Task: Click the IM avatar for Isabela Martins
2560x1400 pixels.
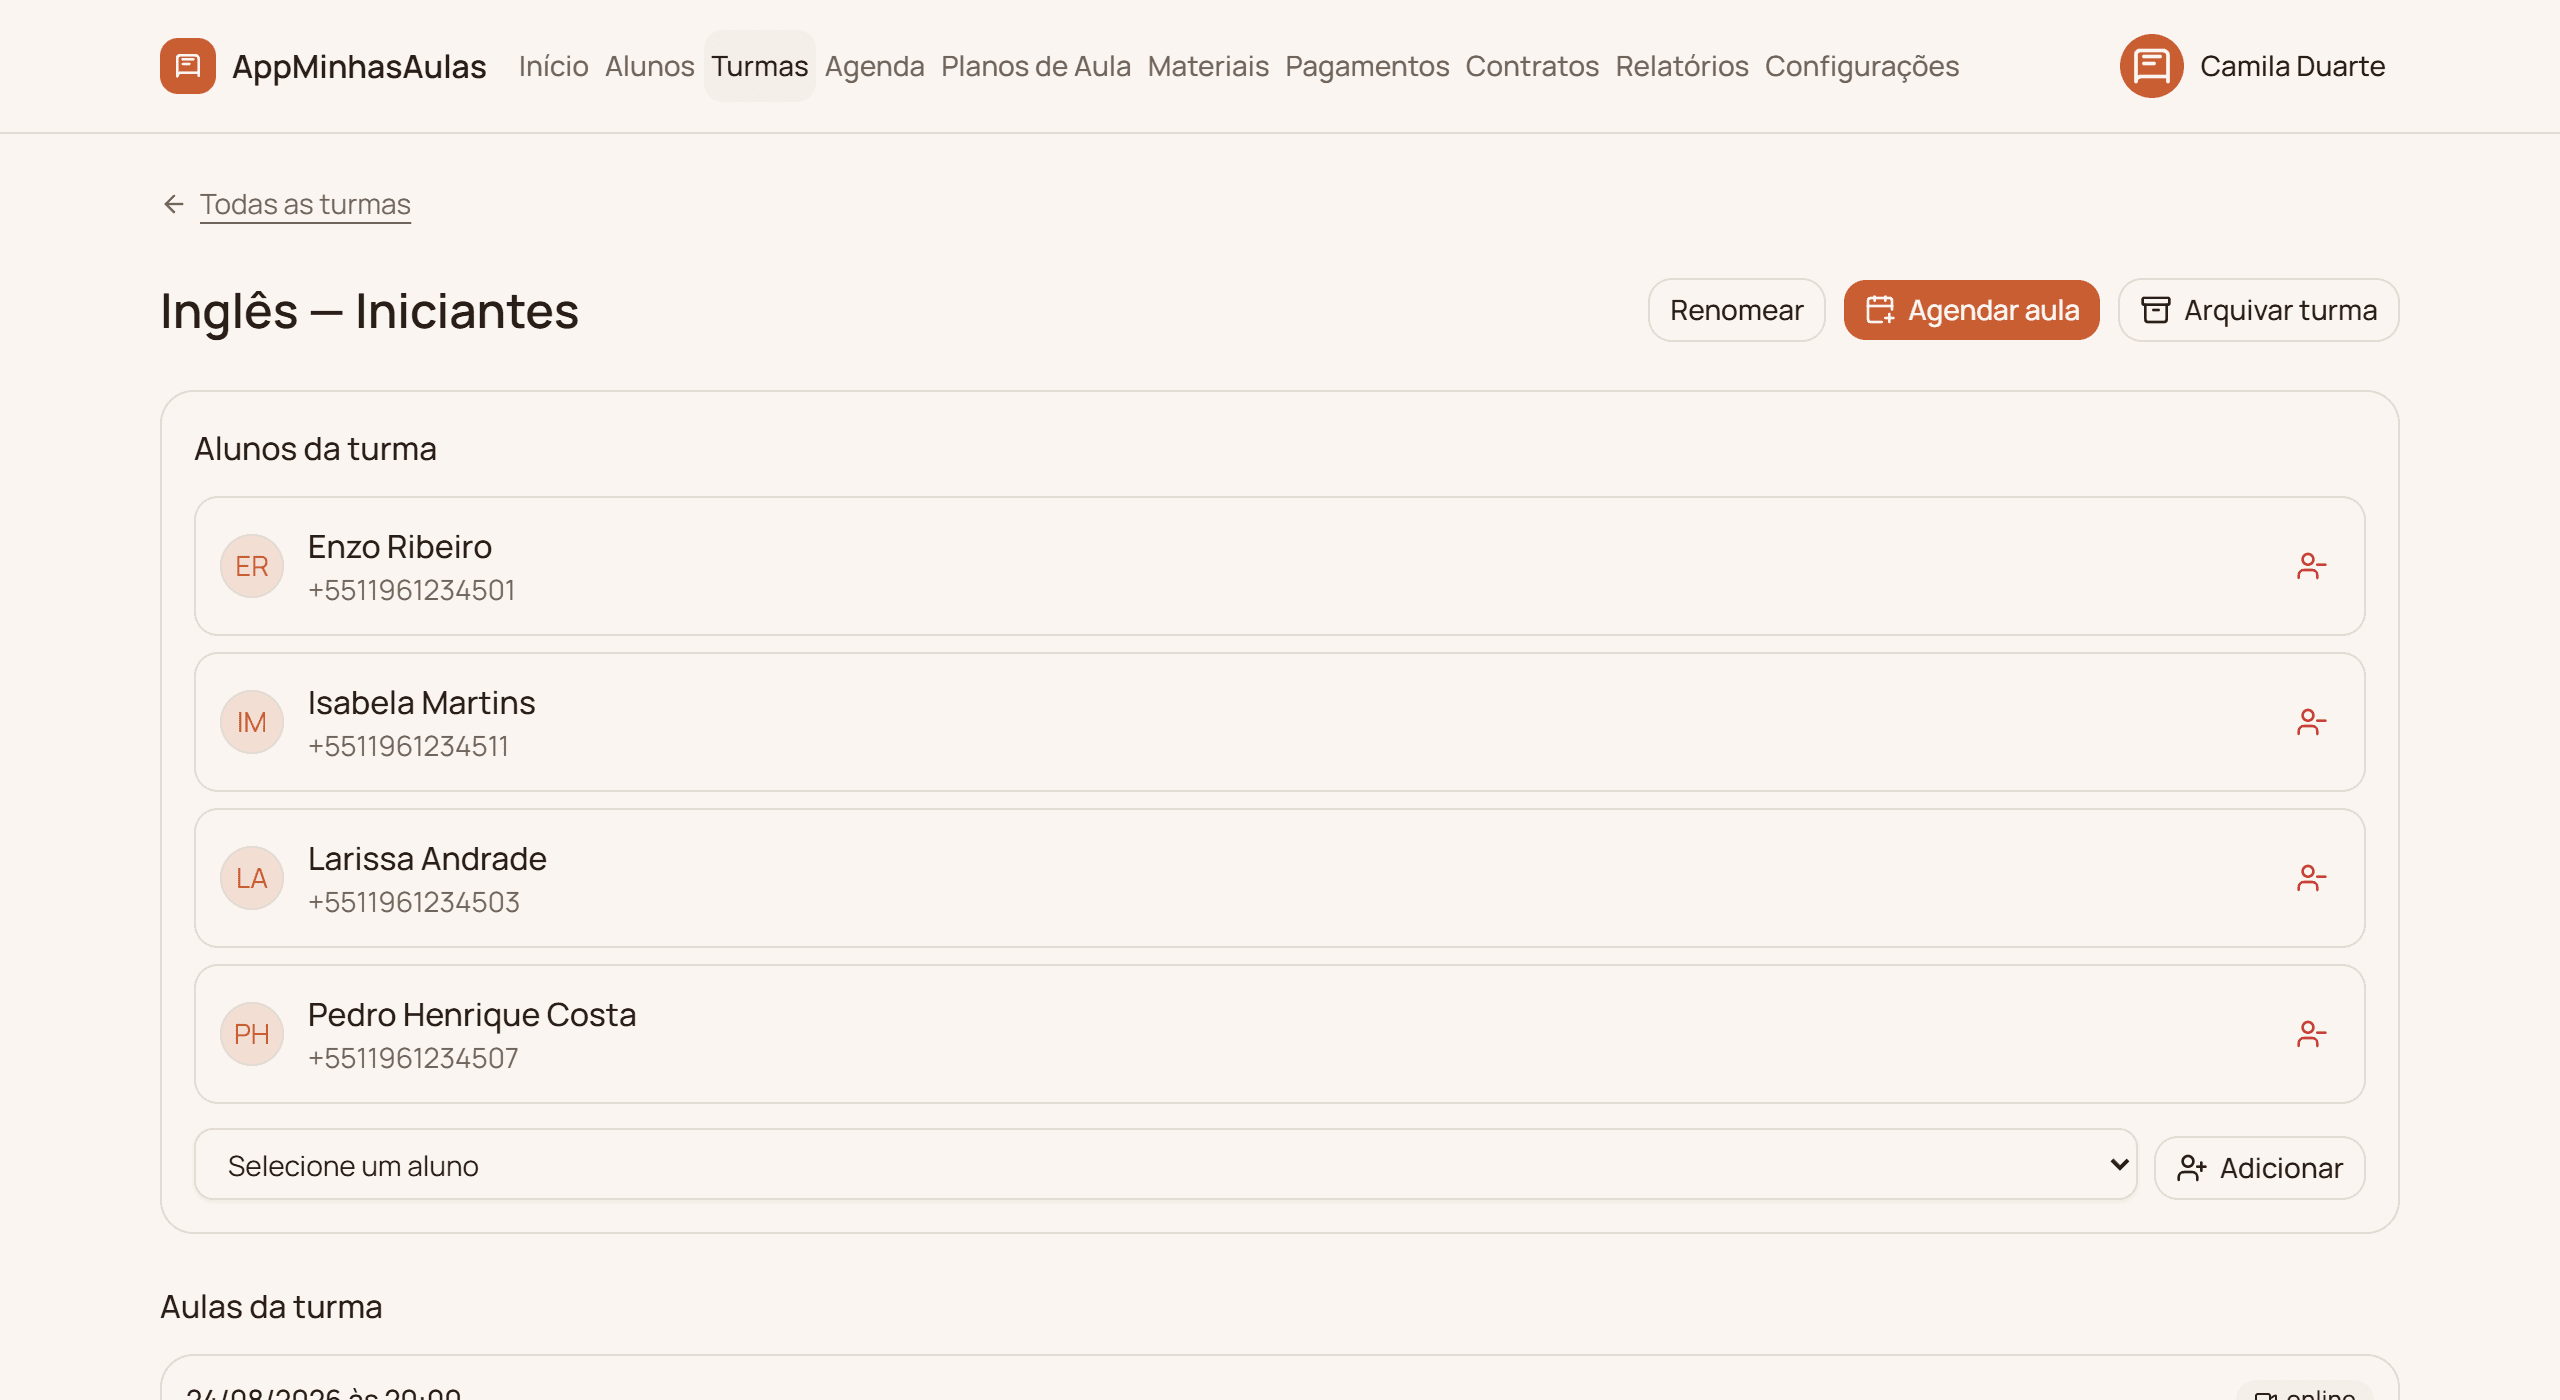Action: click(x=252, y=722)
